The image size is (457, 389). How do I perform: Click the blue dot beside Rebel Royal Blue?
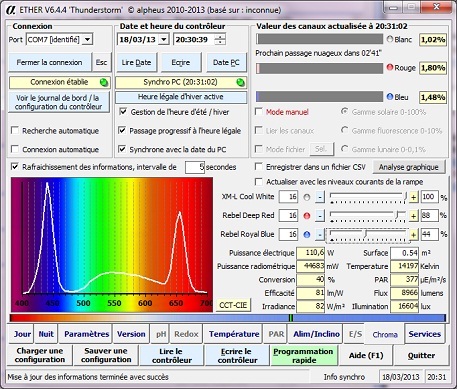click(x=307, y=235)
